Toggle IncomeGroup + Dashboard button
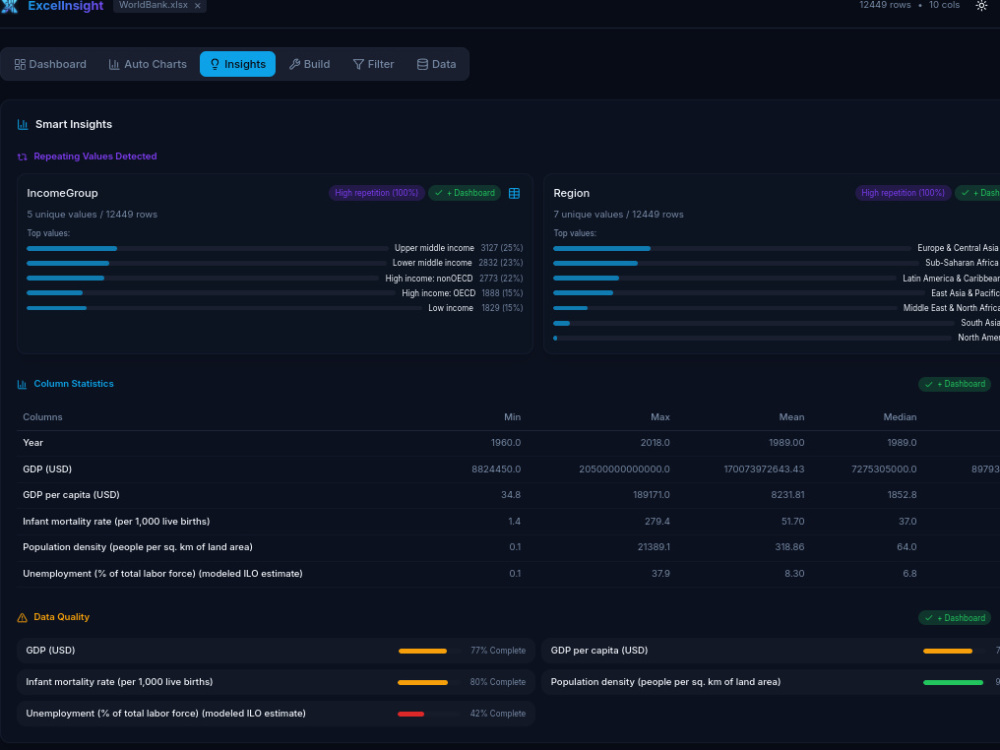 464,193
